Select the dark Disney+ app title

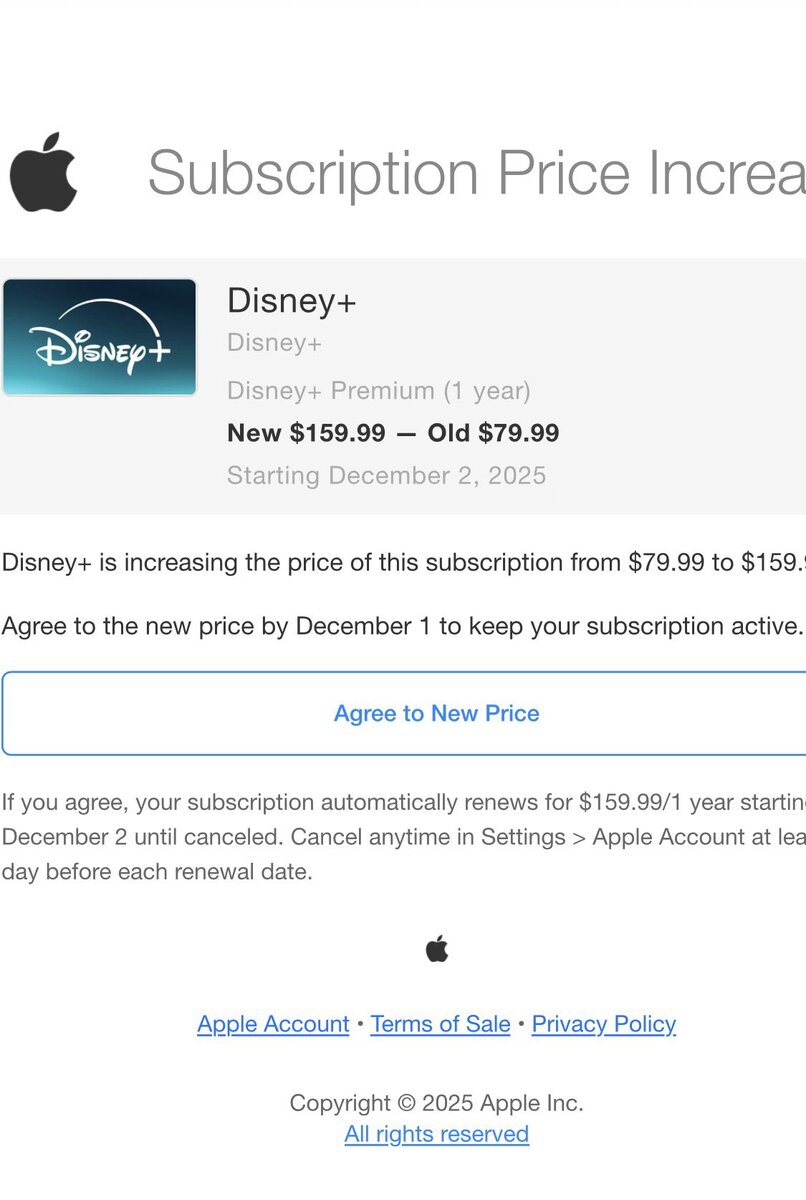pos(292,300)
